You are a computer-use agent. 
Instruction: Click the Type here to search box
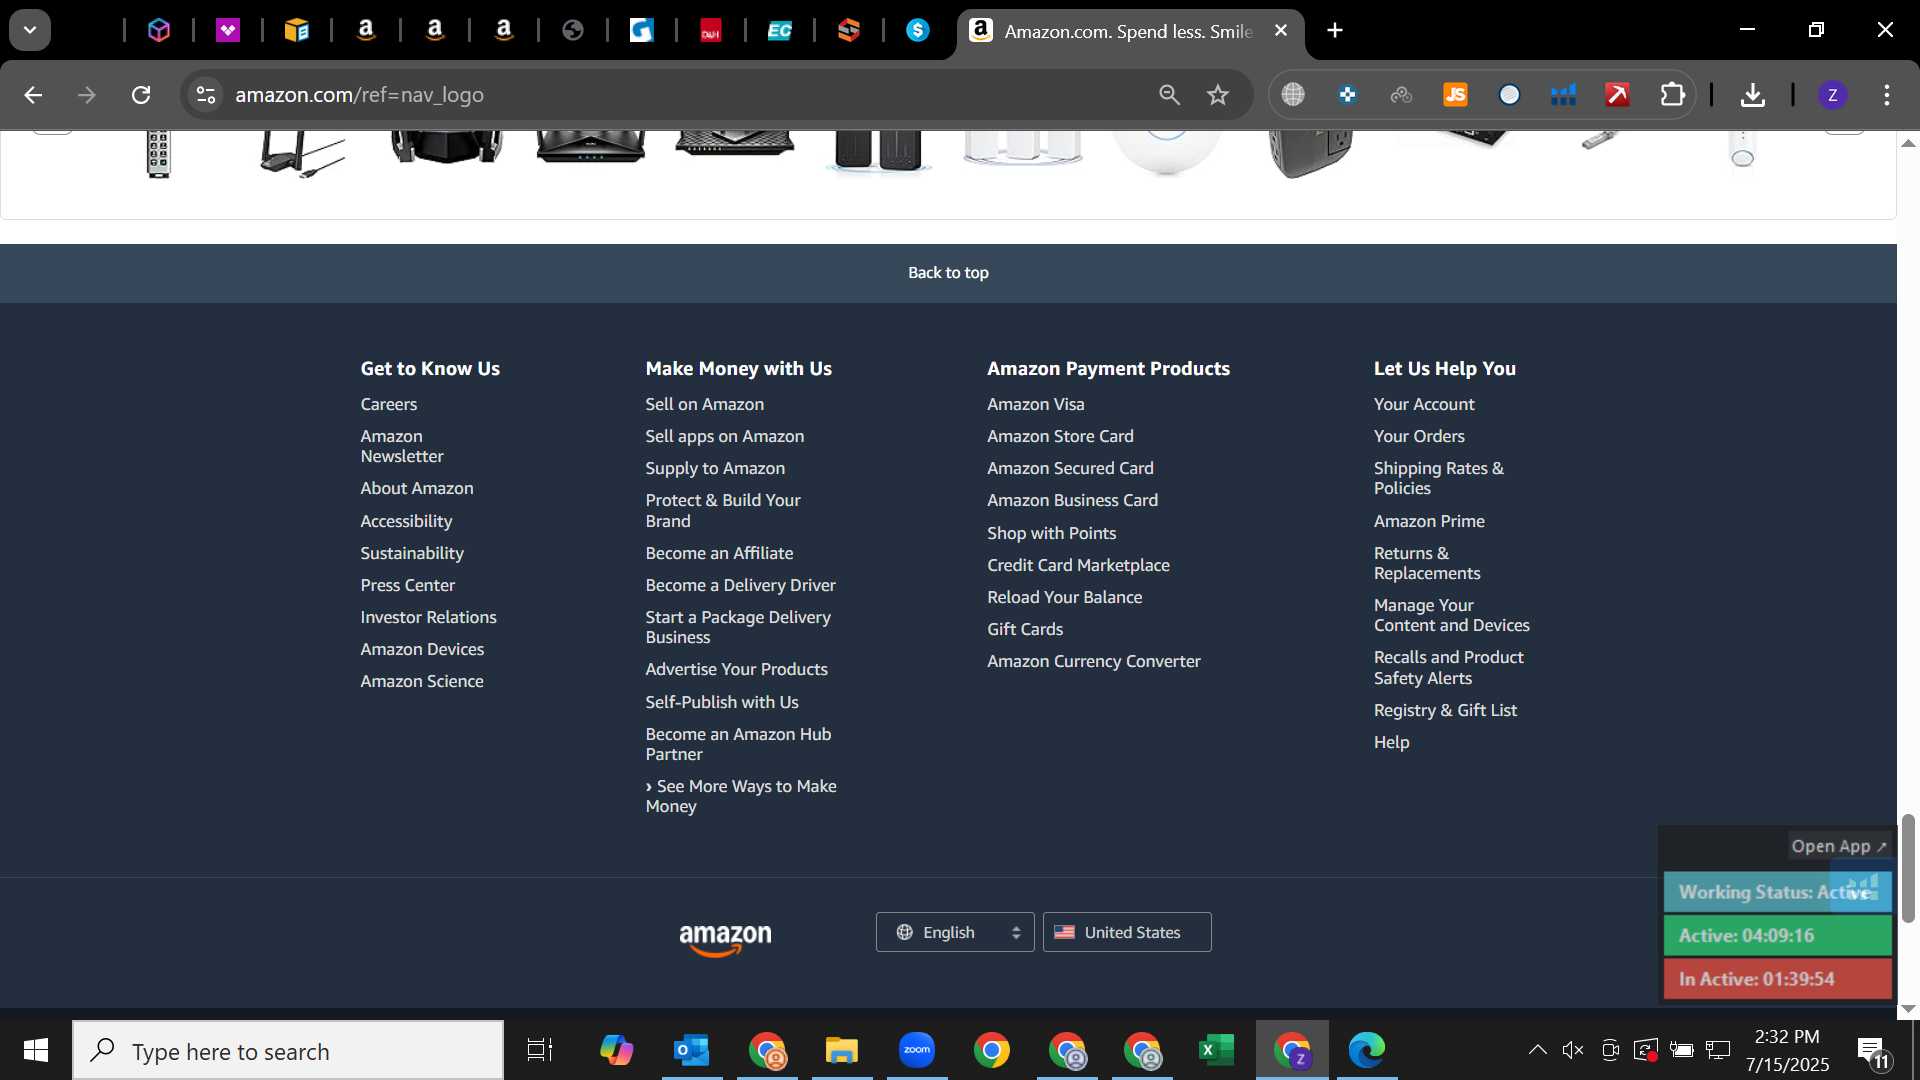[288, 1050]
